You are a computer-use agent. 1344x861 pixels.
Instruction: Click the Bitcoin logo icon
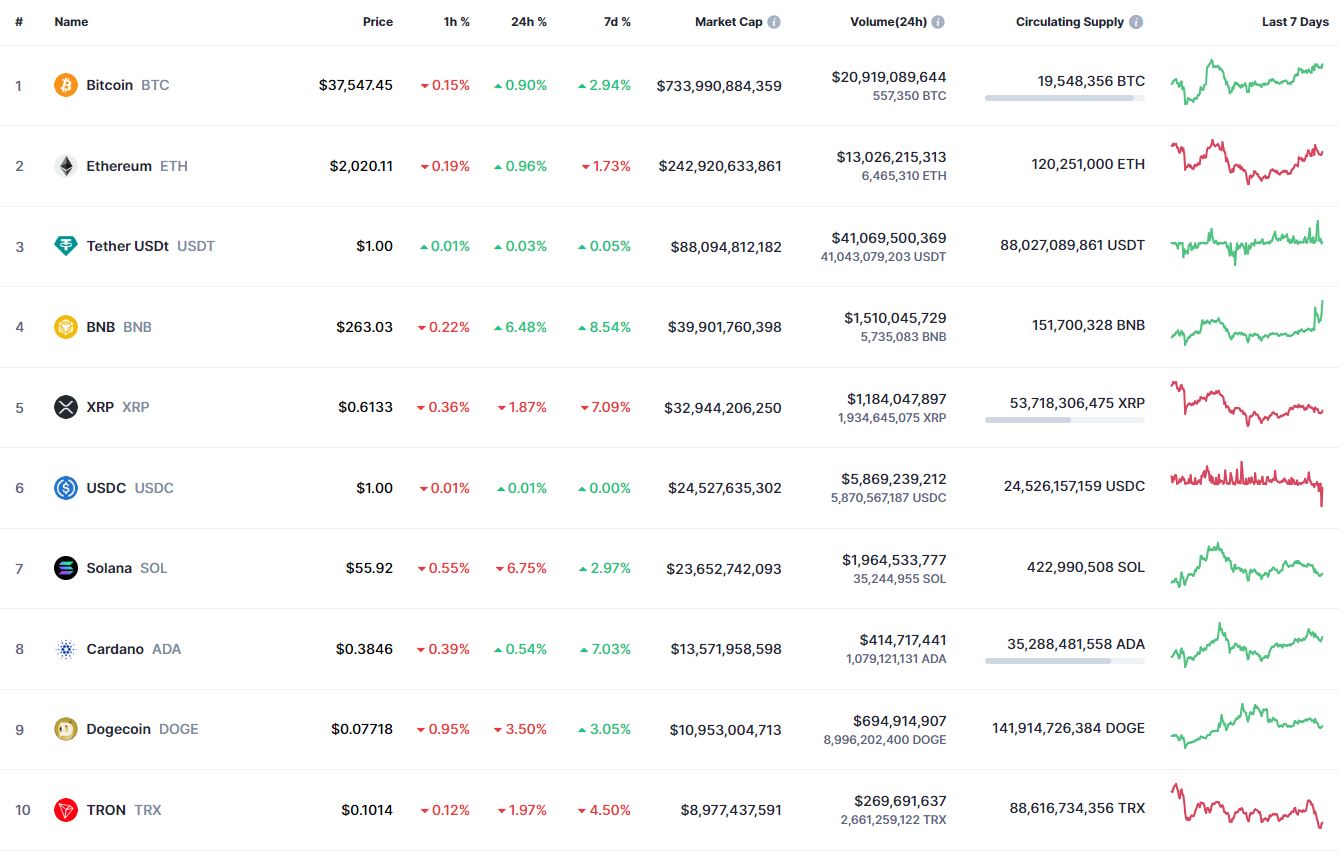[x=66, y=85]
